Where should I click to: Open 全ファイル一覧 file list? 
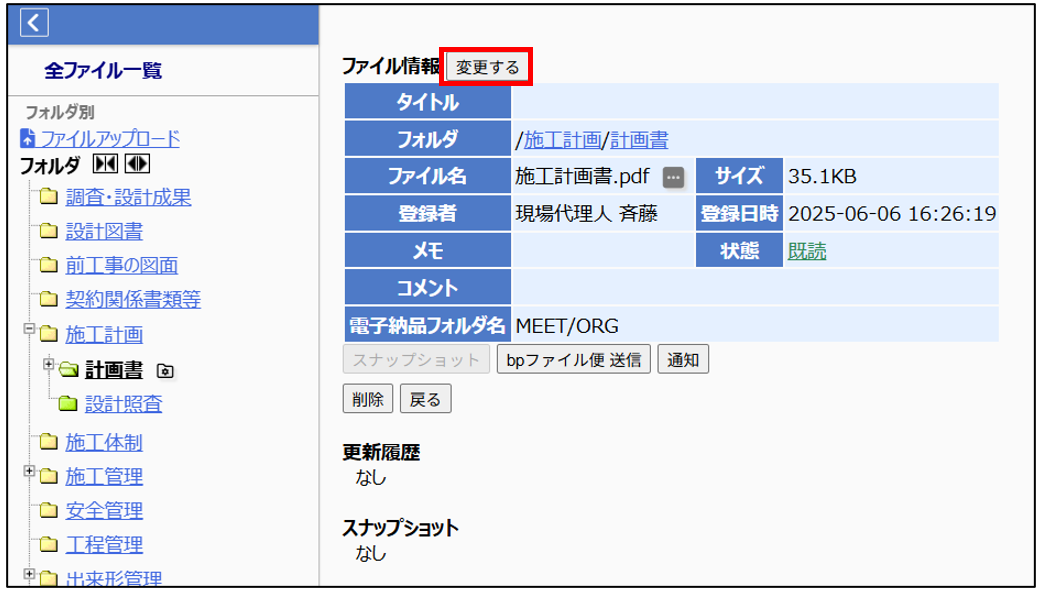(103, 71)
